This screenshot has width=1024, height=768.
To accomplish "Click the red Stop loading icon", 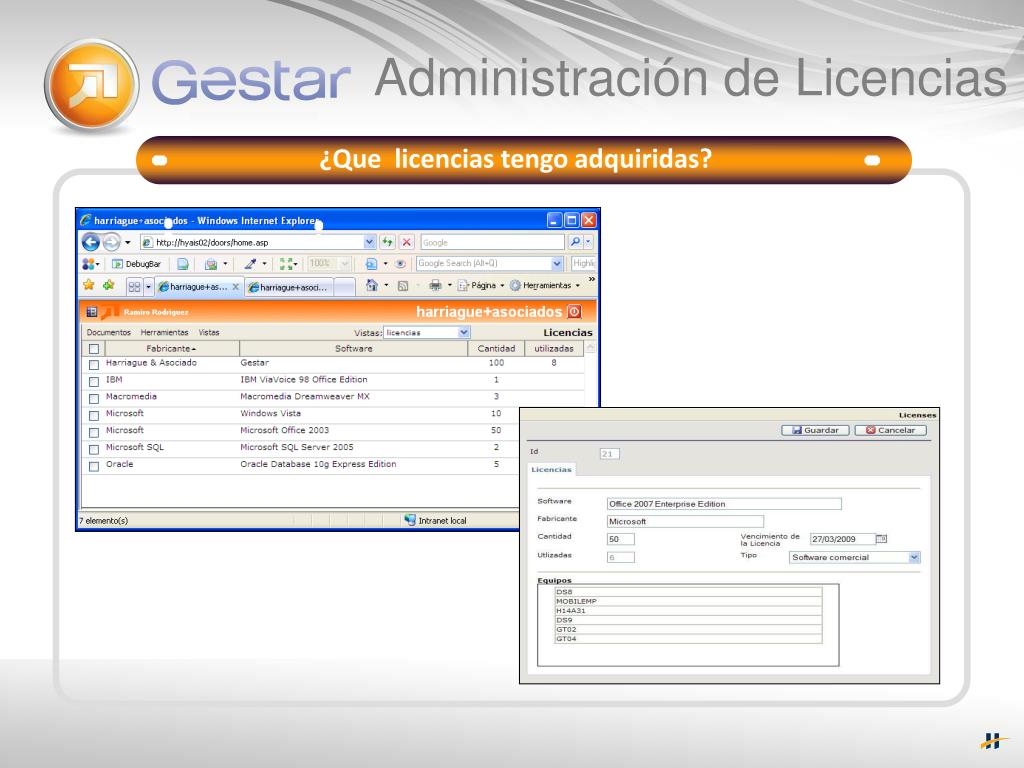I will pos(407,242).
